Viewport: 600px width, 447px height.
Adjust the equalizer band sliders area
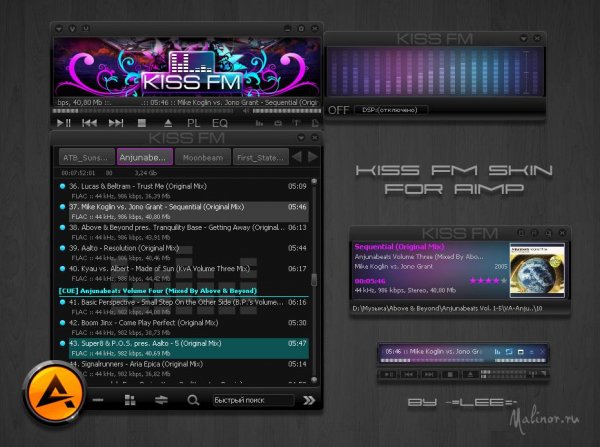(x=435, y=72)
